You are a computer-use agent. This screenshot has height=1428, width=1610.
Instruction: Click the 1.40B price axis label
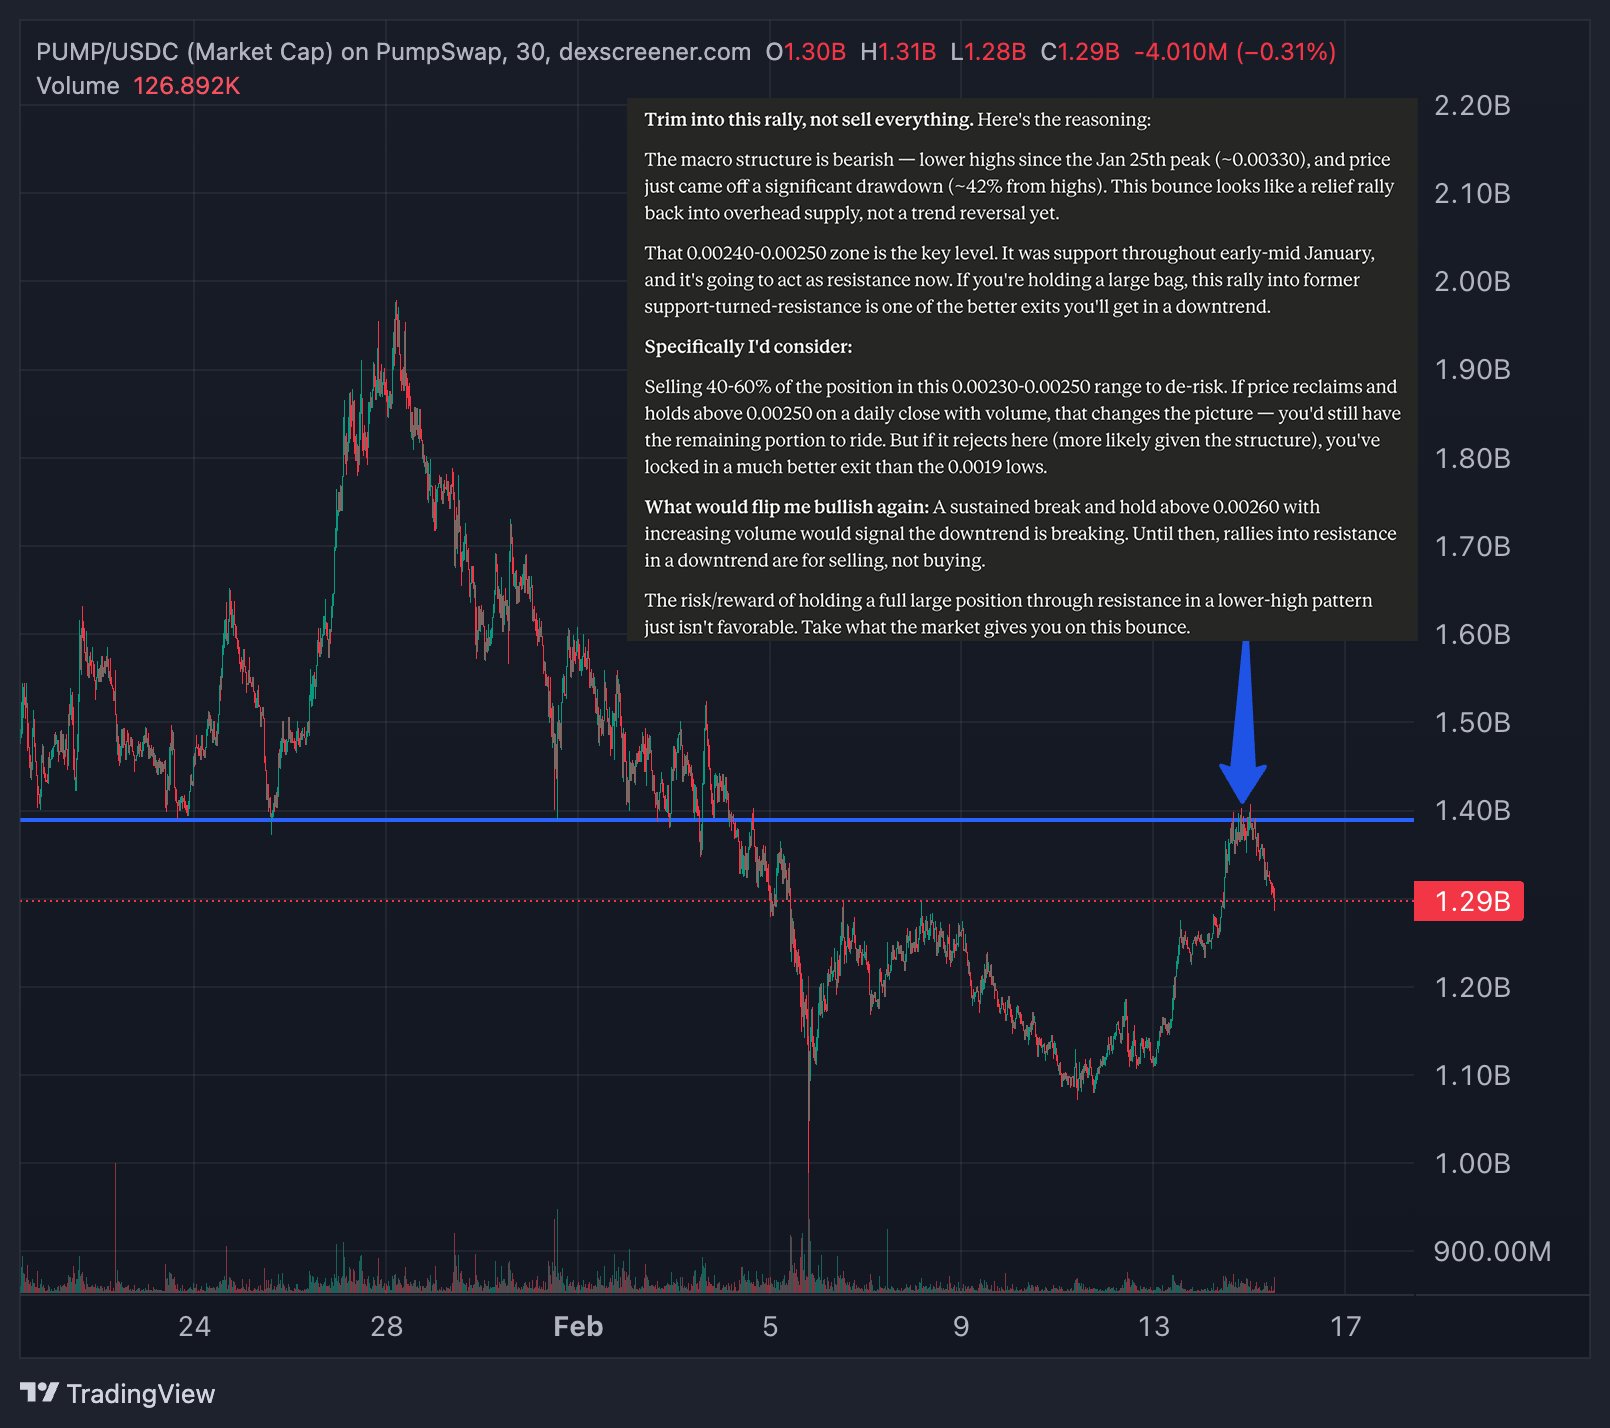click(x=1472, y=810)
